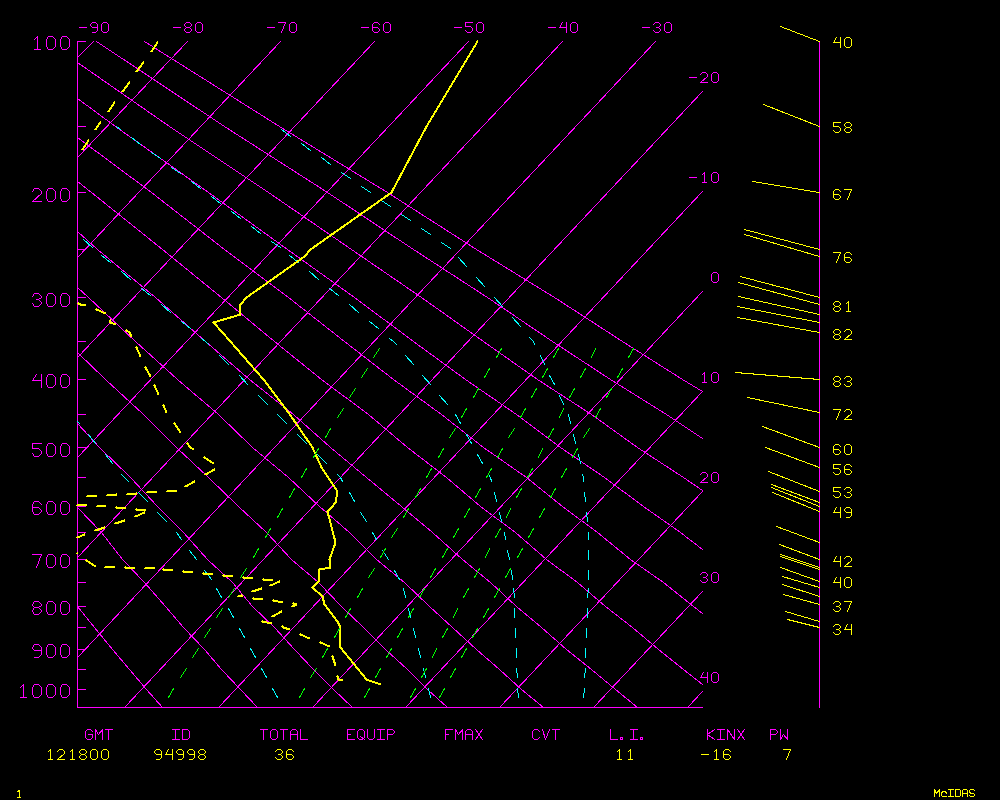This screenshot has height=800, width=1000.
Task: Click the 200 pressure level label
Action: [50, 194]
